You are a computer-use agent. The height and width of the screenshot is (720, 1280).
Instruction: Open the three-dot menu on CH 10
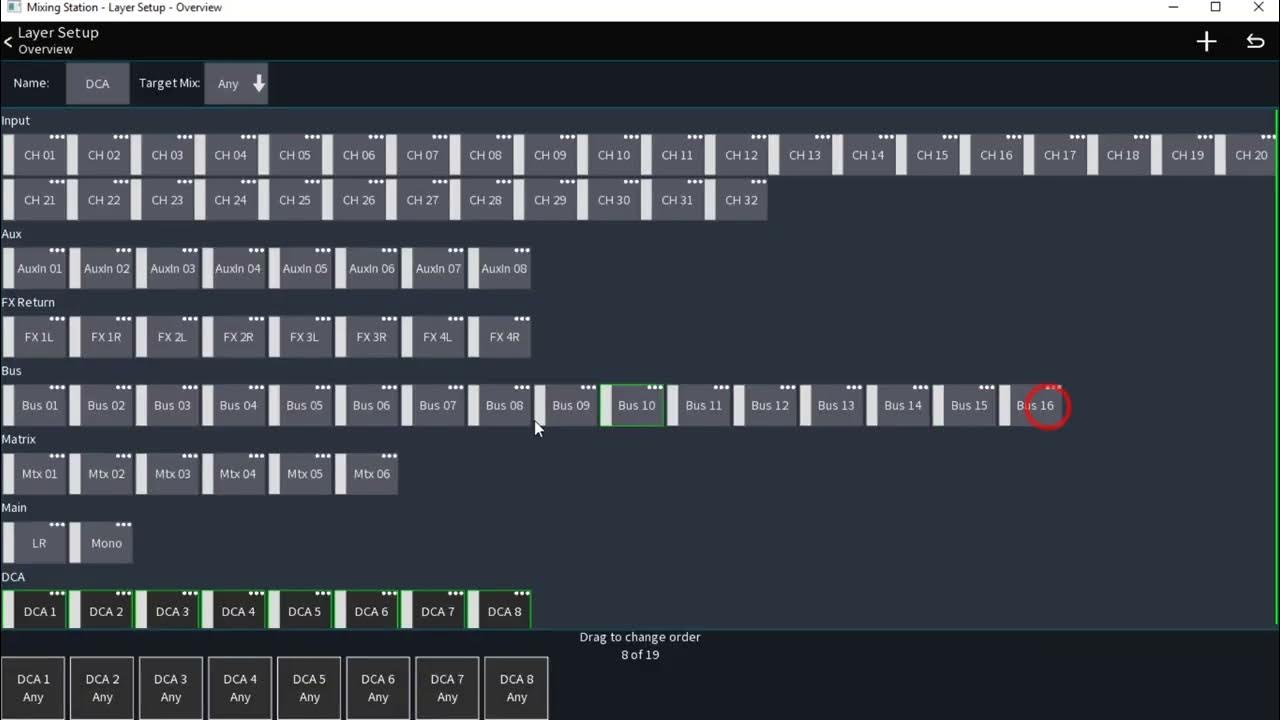pyautogui.click(x=631, y=137)
